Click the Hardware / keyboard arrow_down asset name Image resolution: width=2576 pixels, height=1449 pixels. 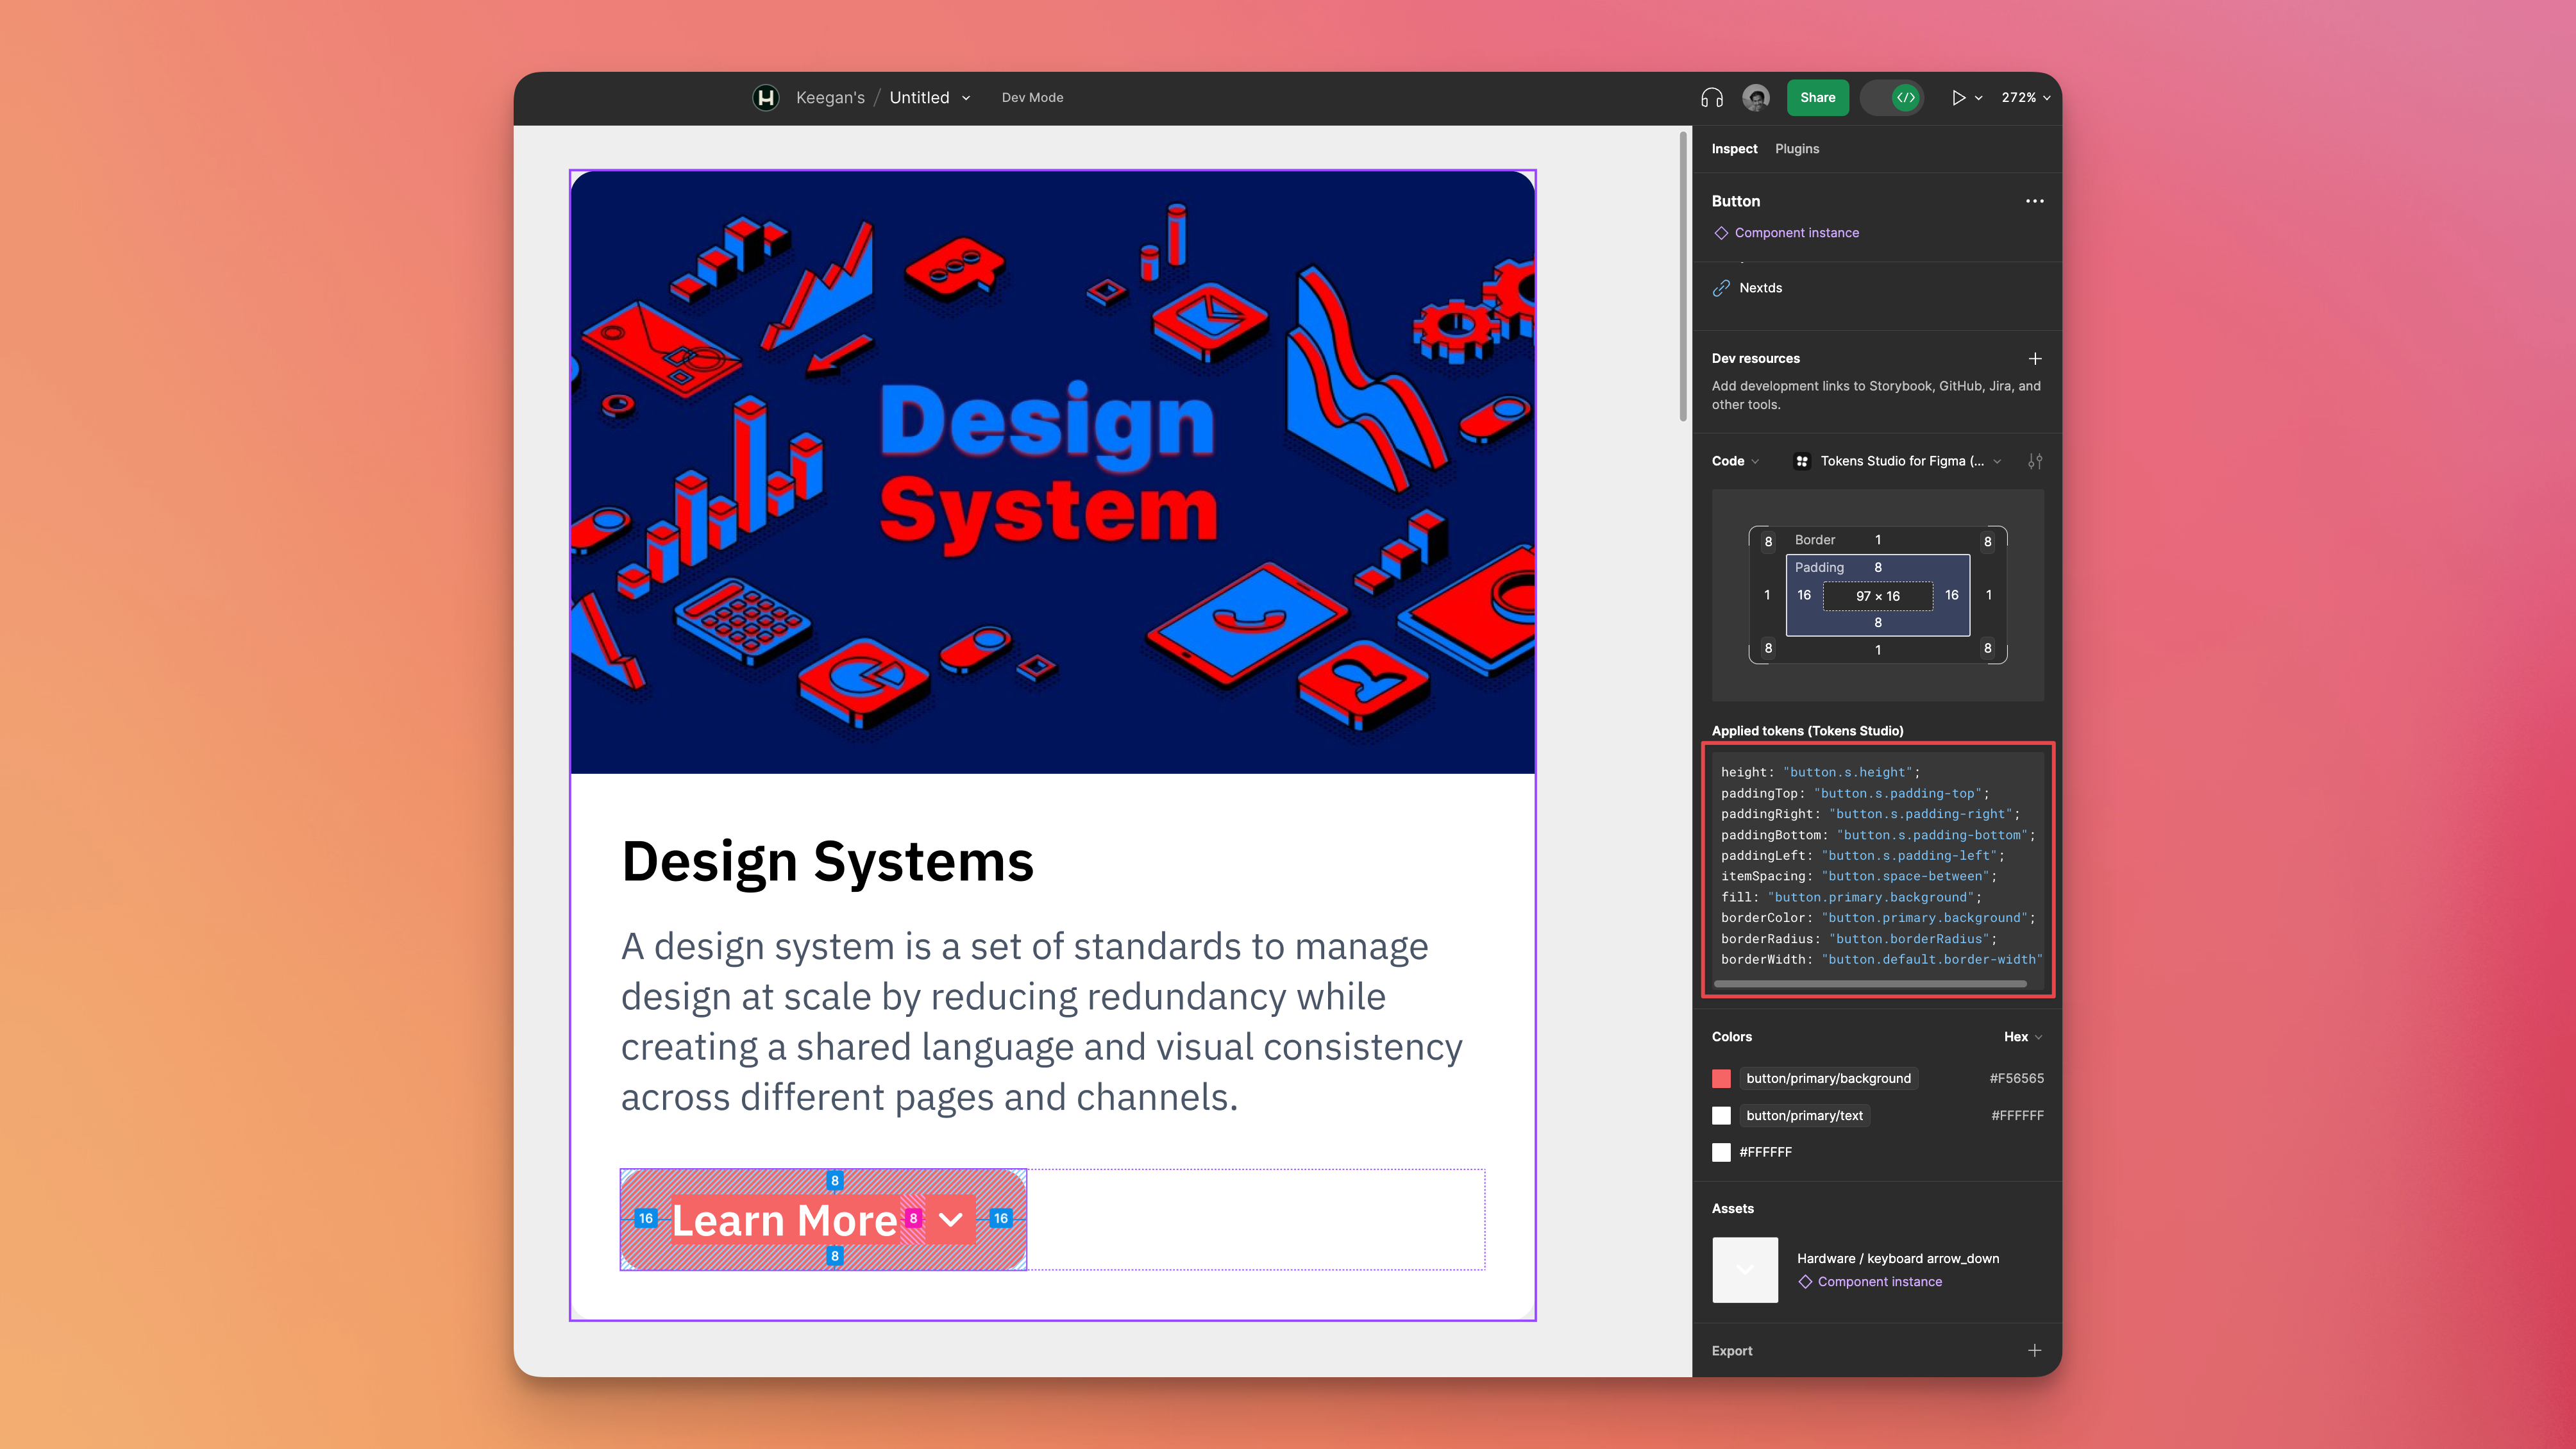1897,1258
